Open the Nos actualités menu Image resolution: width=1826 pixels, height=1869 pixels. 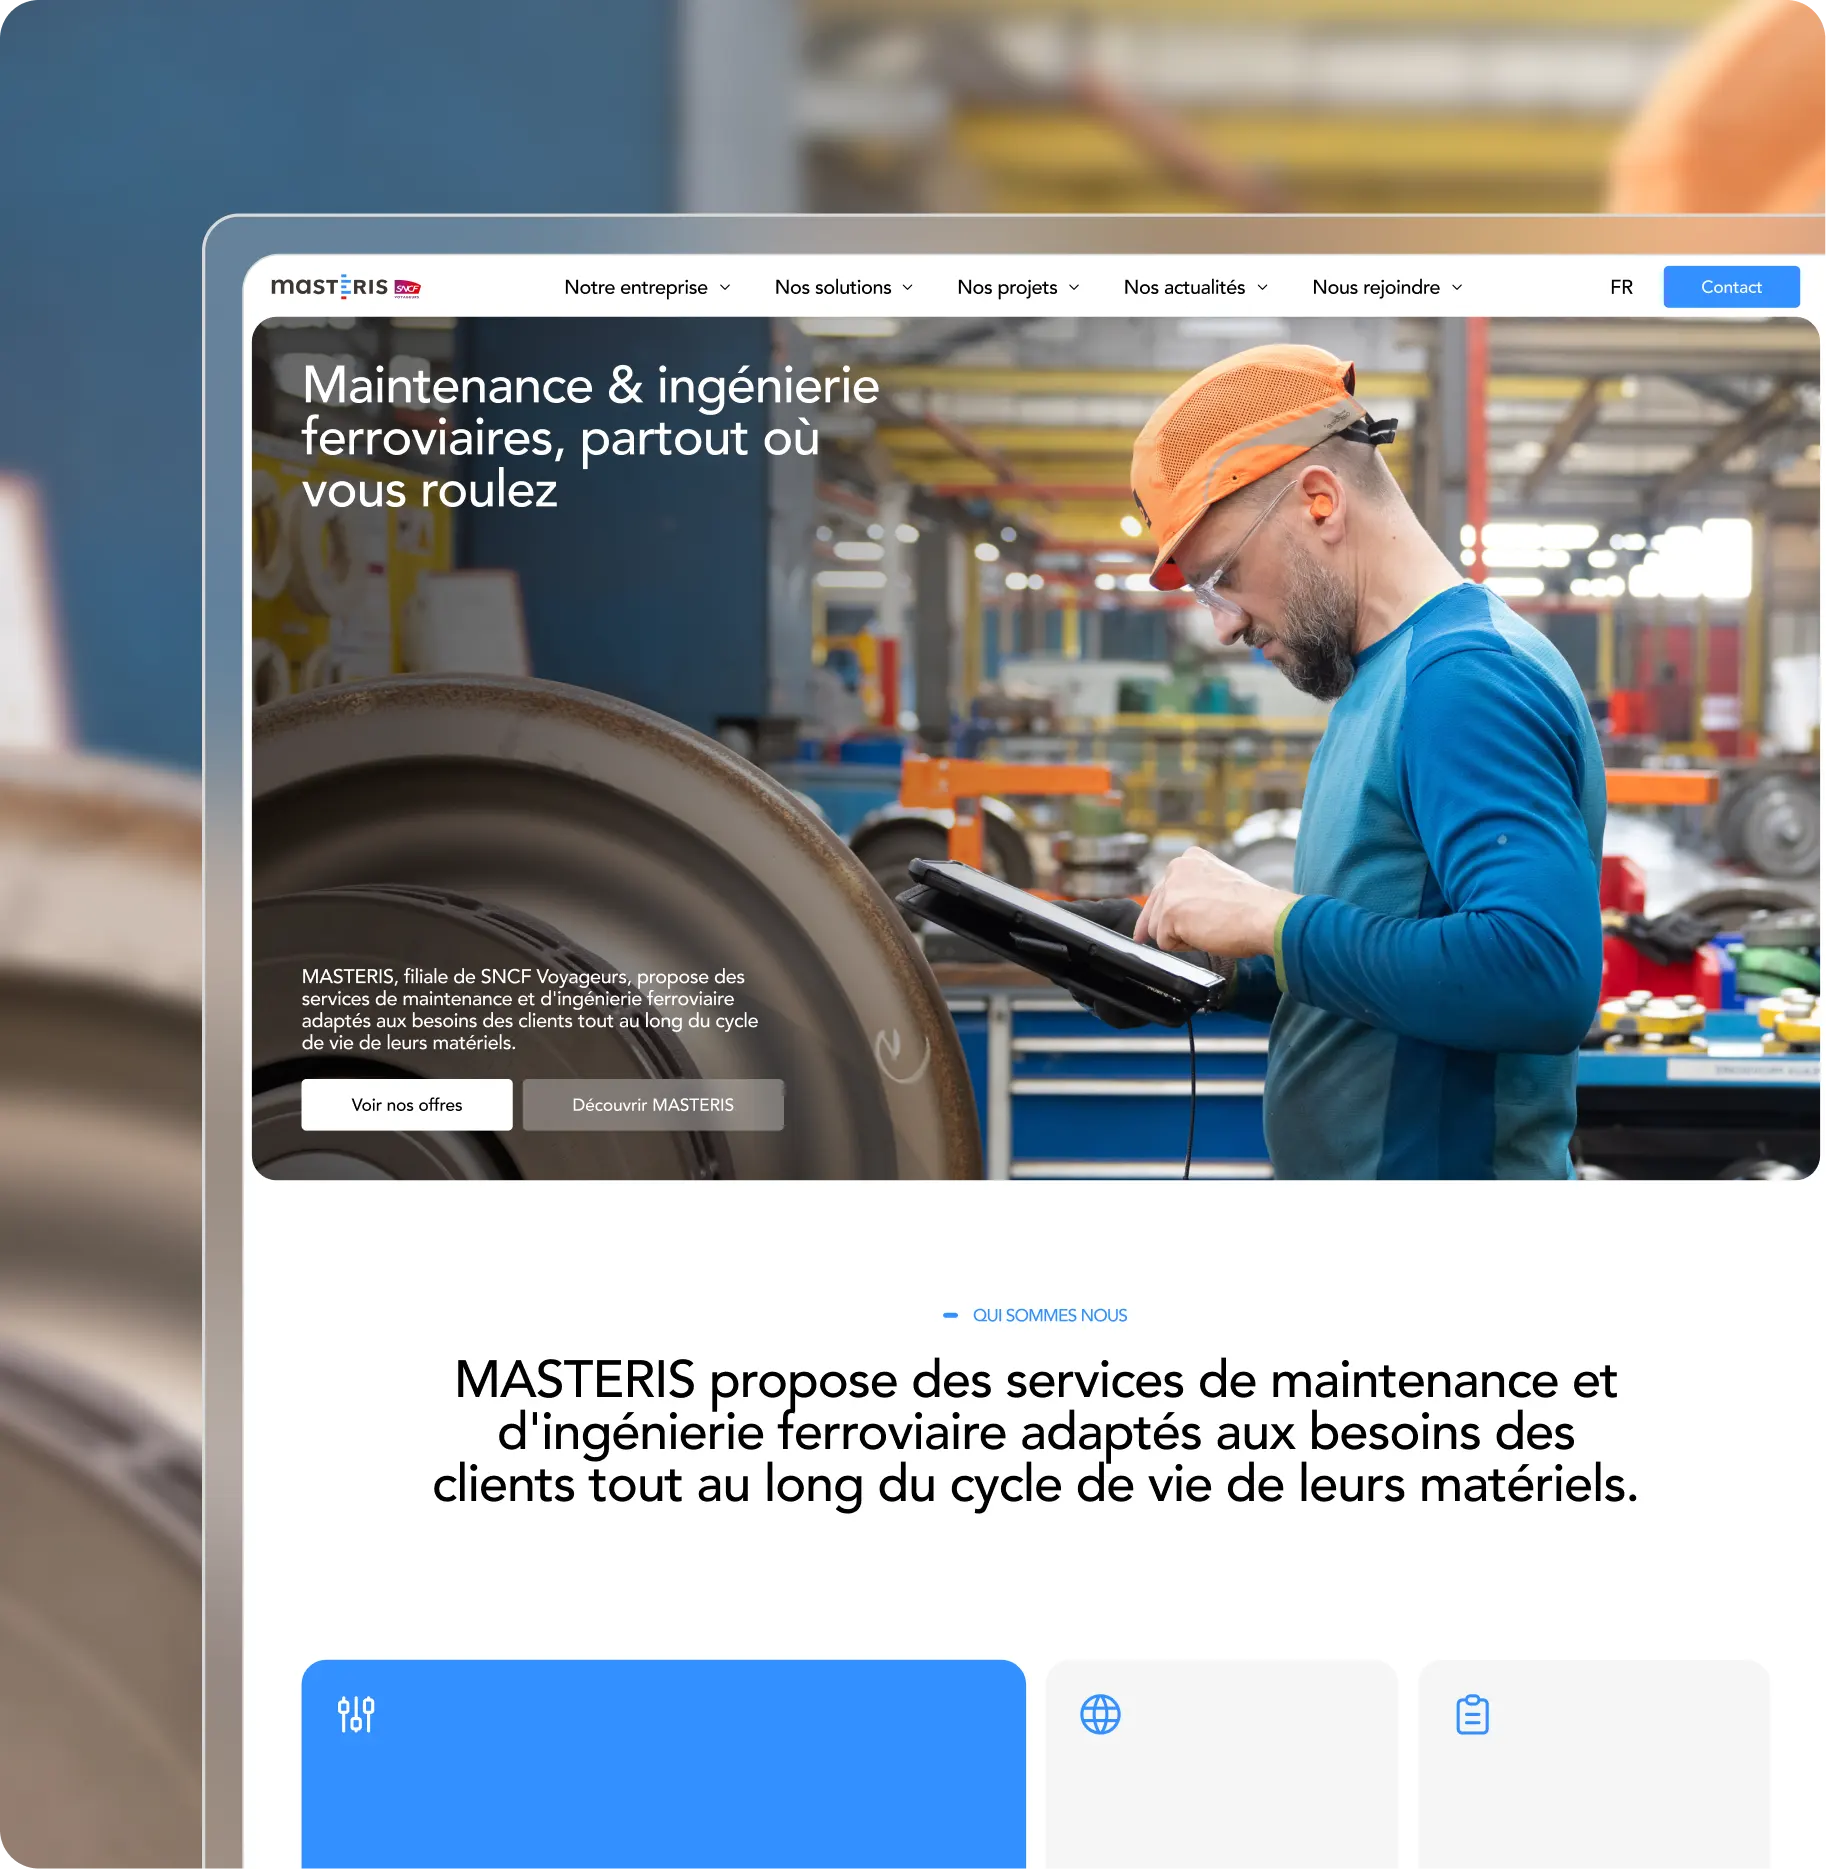click(x=1184, y=287)
